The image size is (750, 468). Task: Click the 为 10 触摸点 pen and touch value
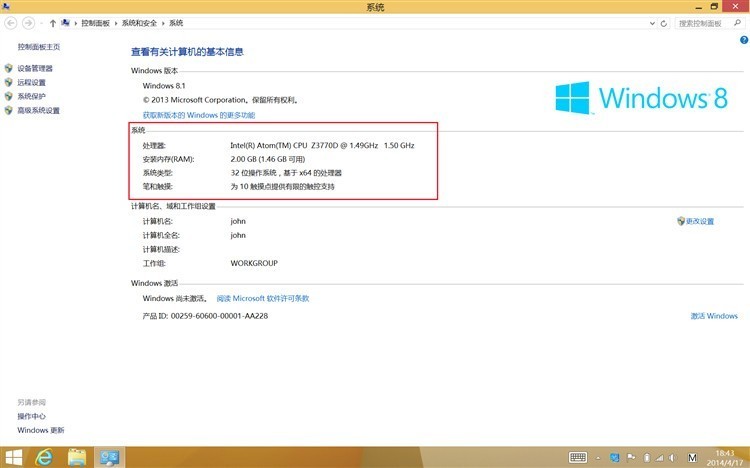point(282,187)
